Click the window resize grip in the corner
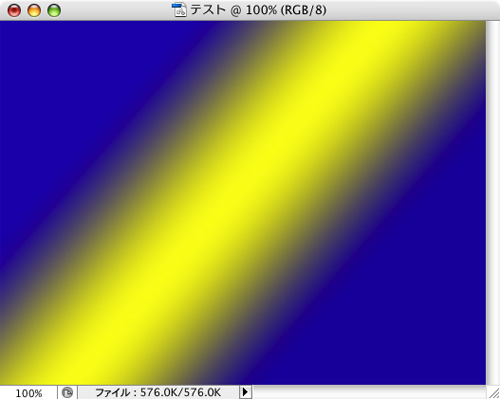Screen dimensions: 500x399 493,392
